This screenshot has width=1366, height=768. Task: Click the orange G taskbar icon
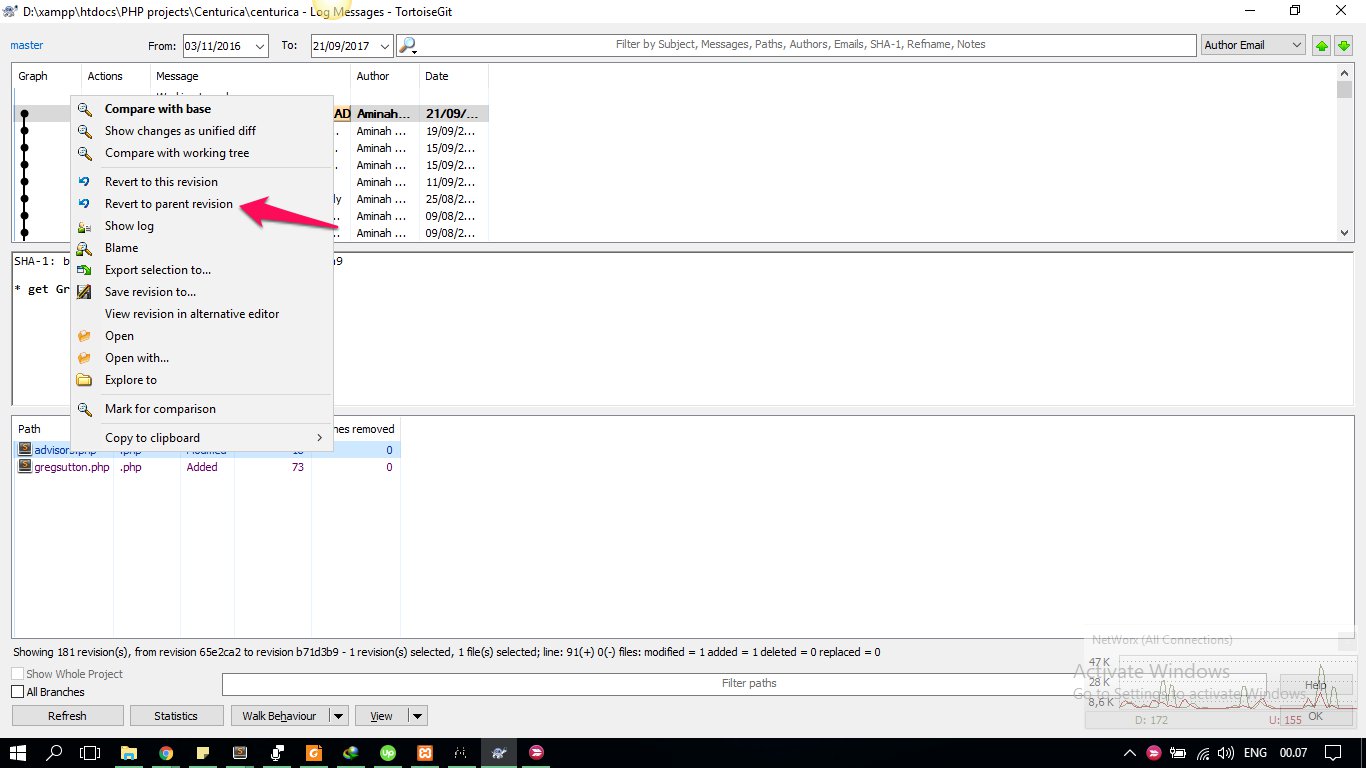coord(314,752)
